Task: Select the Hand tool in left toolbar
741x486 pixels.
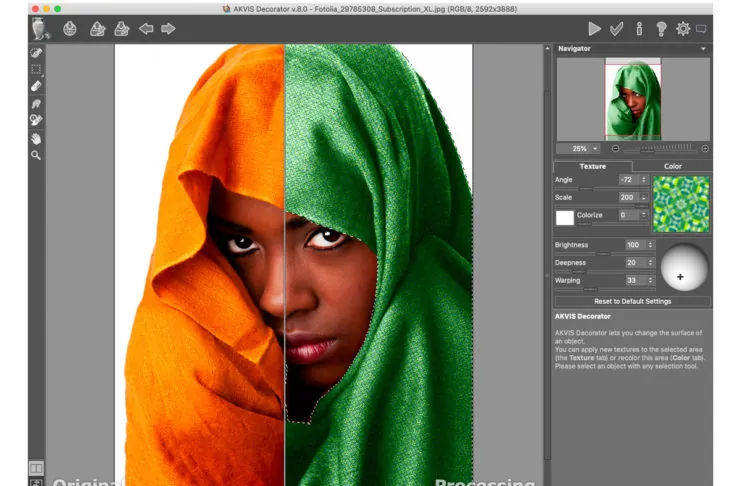Action: tap(36, 138)
